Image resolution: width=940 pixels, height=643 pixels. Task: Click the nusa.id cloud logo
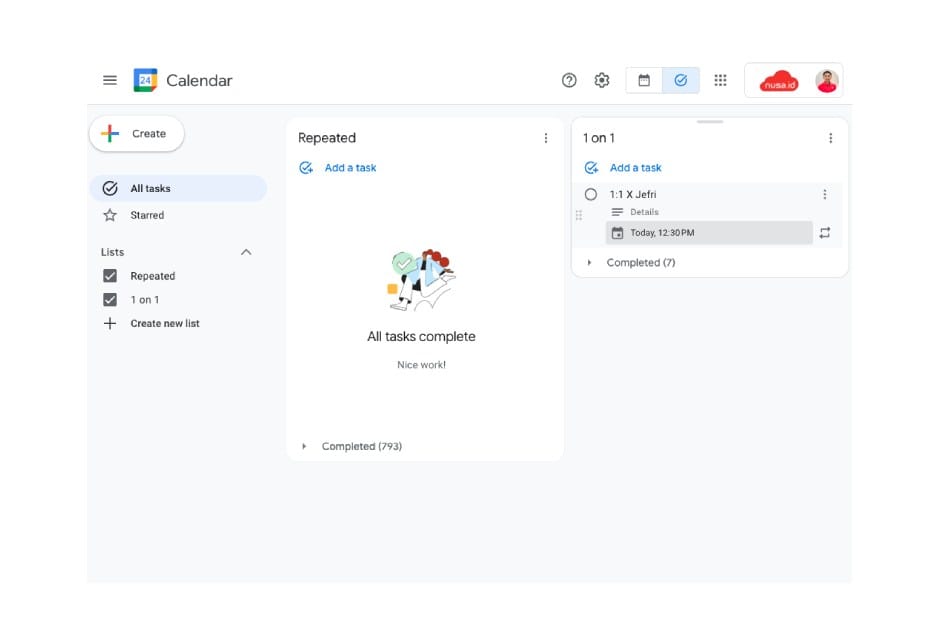[x=779, y=81]
